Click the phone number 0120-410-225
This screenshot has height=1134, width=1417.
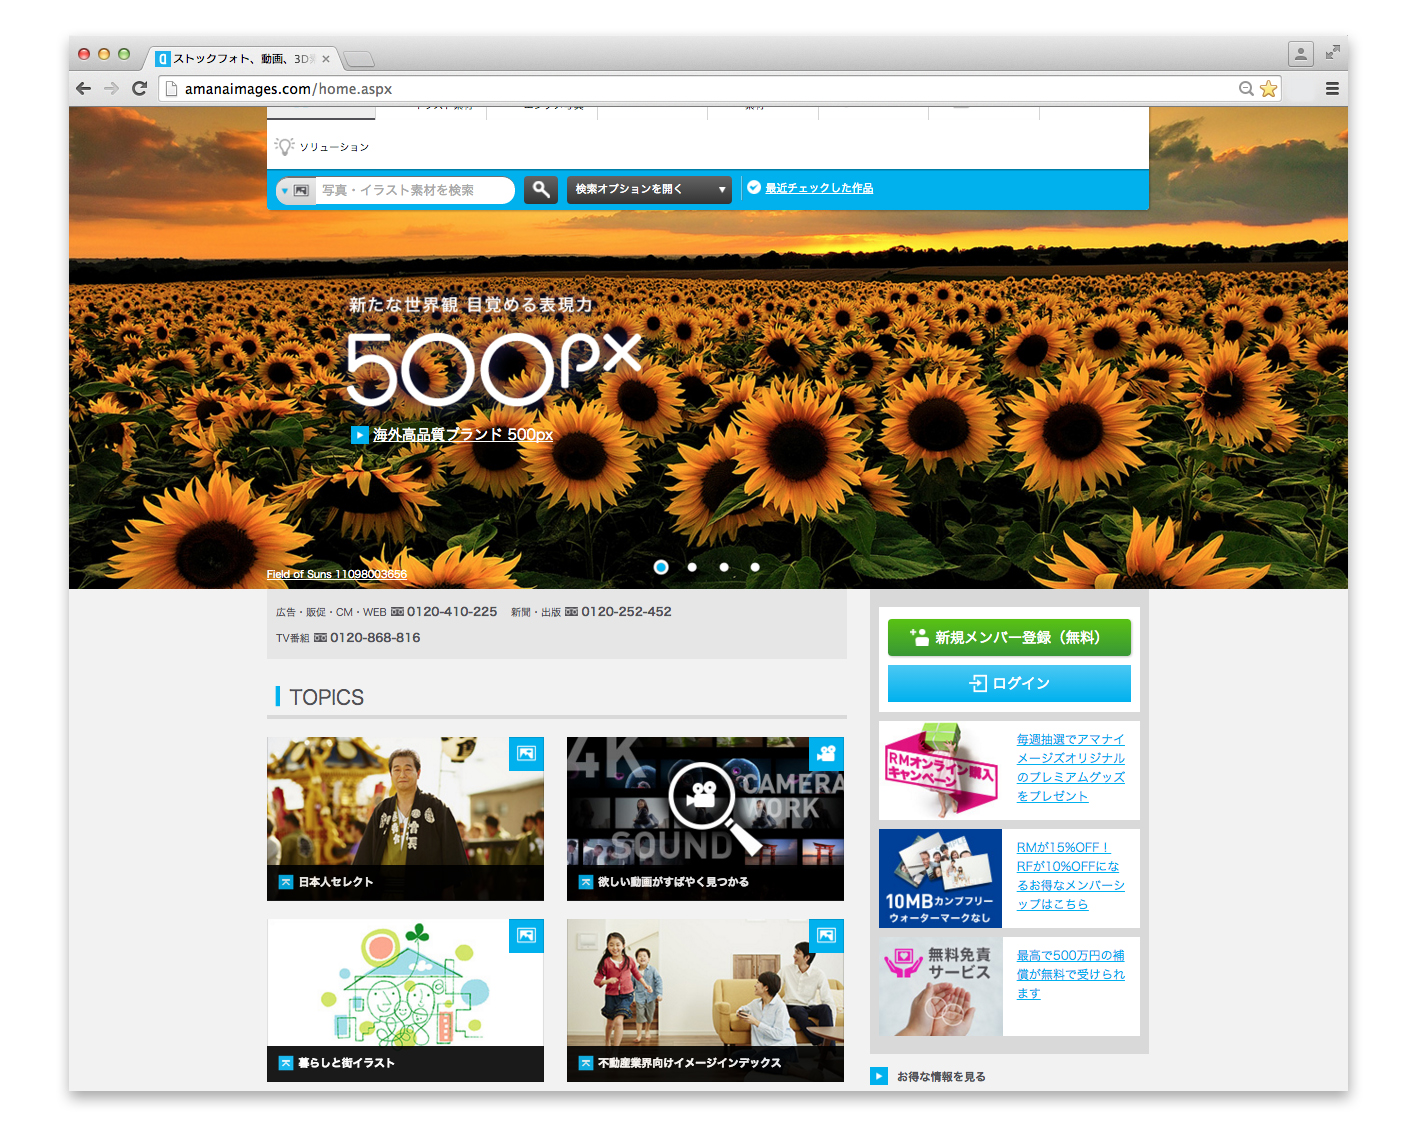(x=452, y=612)
